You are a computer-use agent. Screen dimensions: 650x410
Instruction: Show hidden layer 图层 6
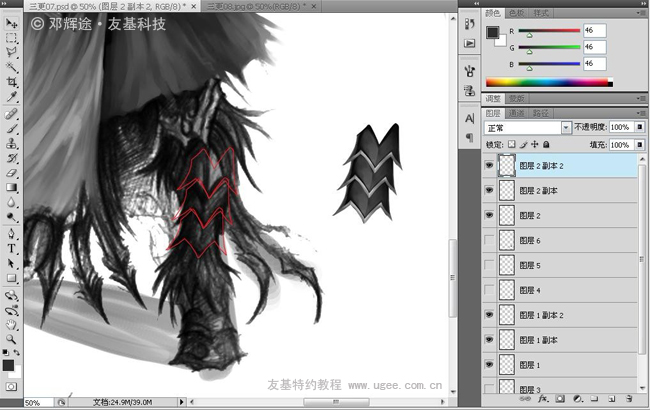[x=489, y=241]
